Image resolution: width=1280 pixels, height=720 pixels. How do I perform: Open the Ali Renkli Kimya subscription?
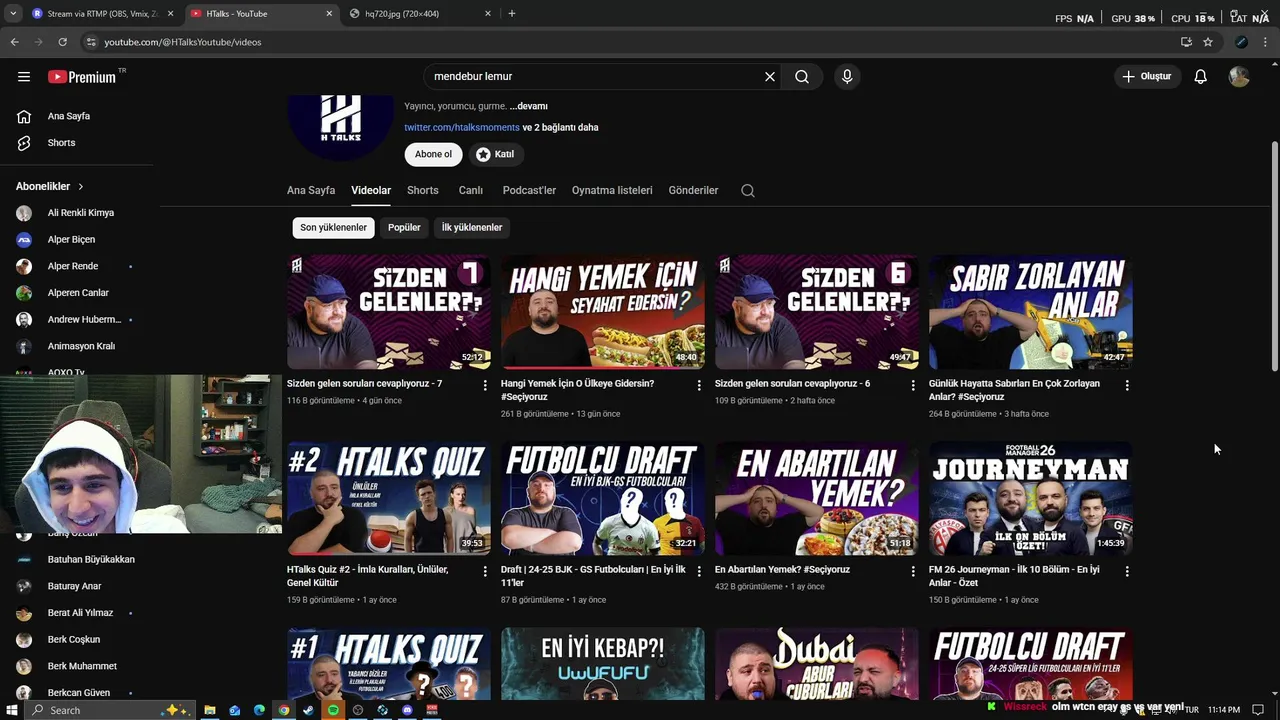[80, 213]
